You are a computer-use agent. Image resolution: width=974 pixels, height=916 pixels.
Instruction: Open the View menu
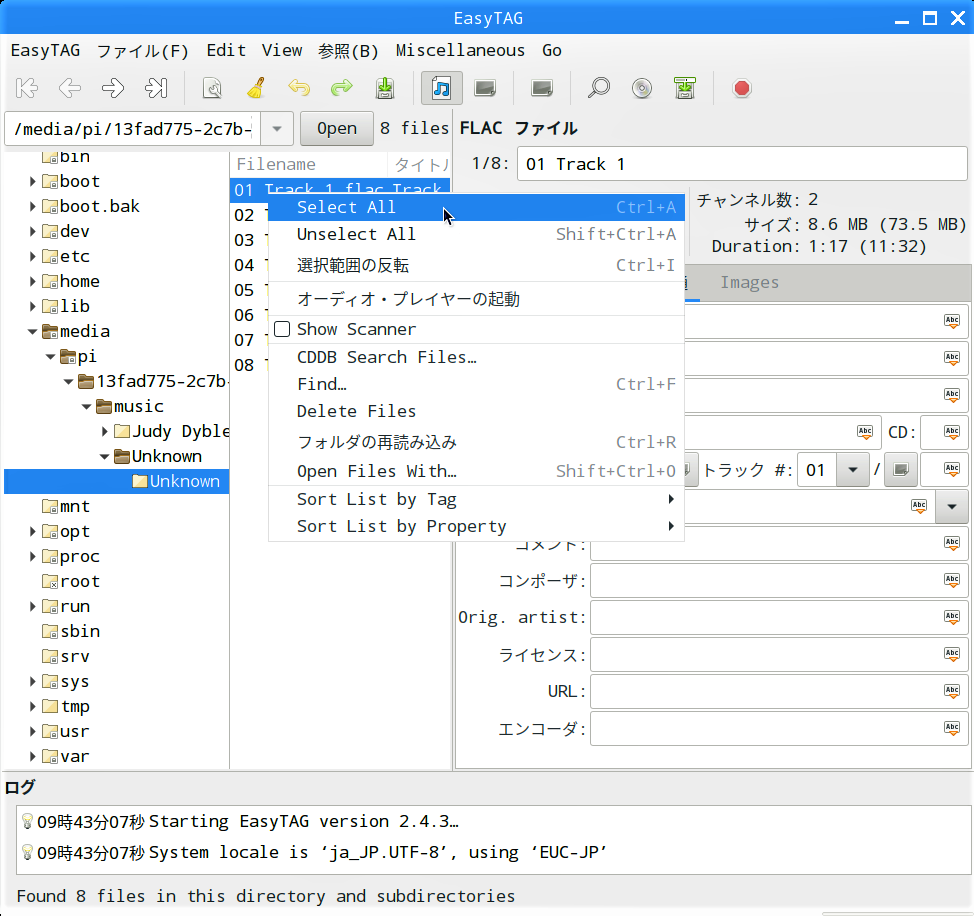(282, 50)
